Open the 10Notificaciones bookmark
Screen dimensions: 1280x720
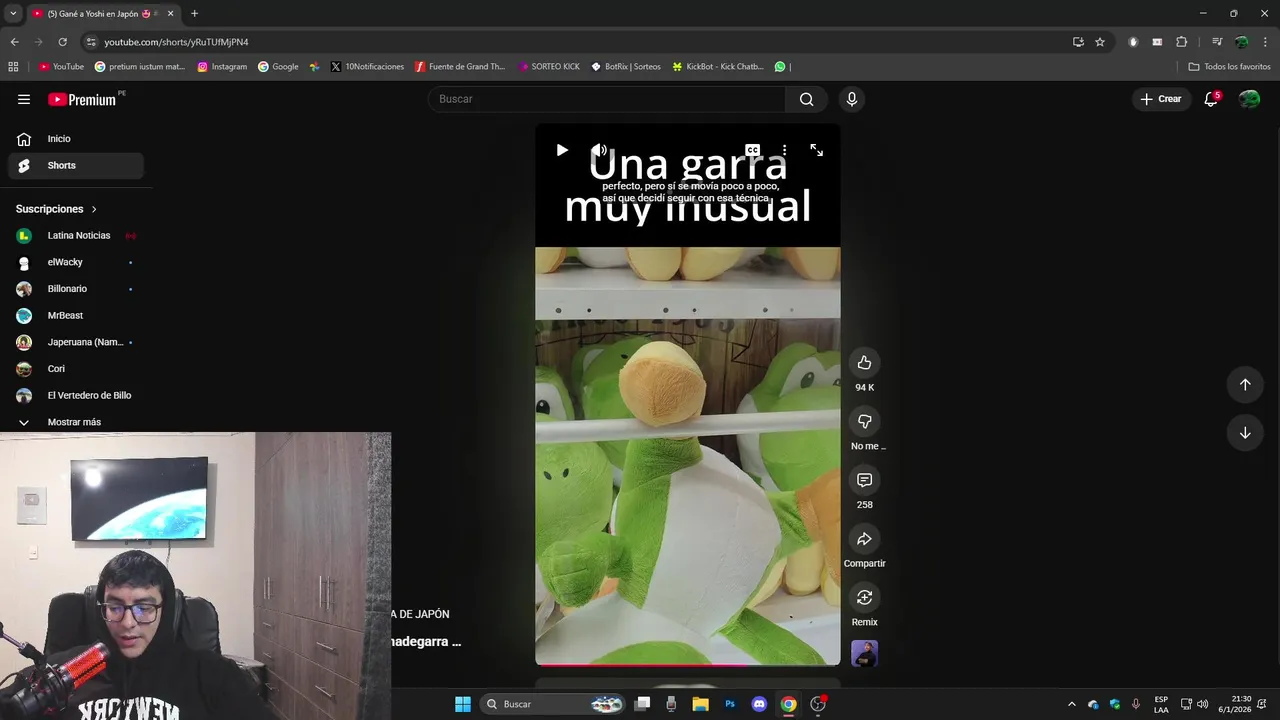coord(367,67)
